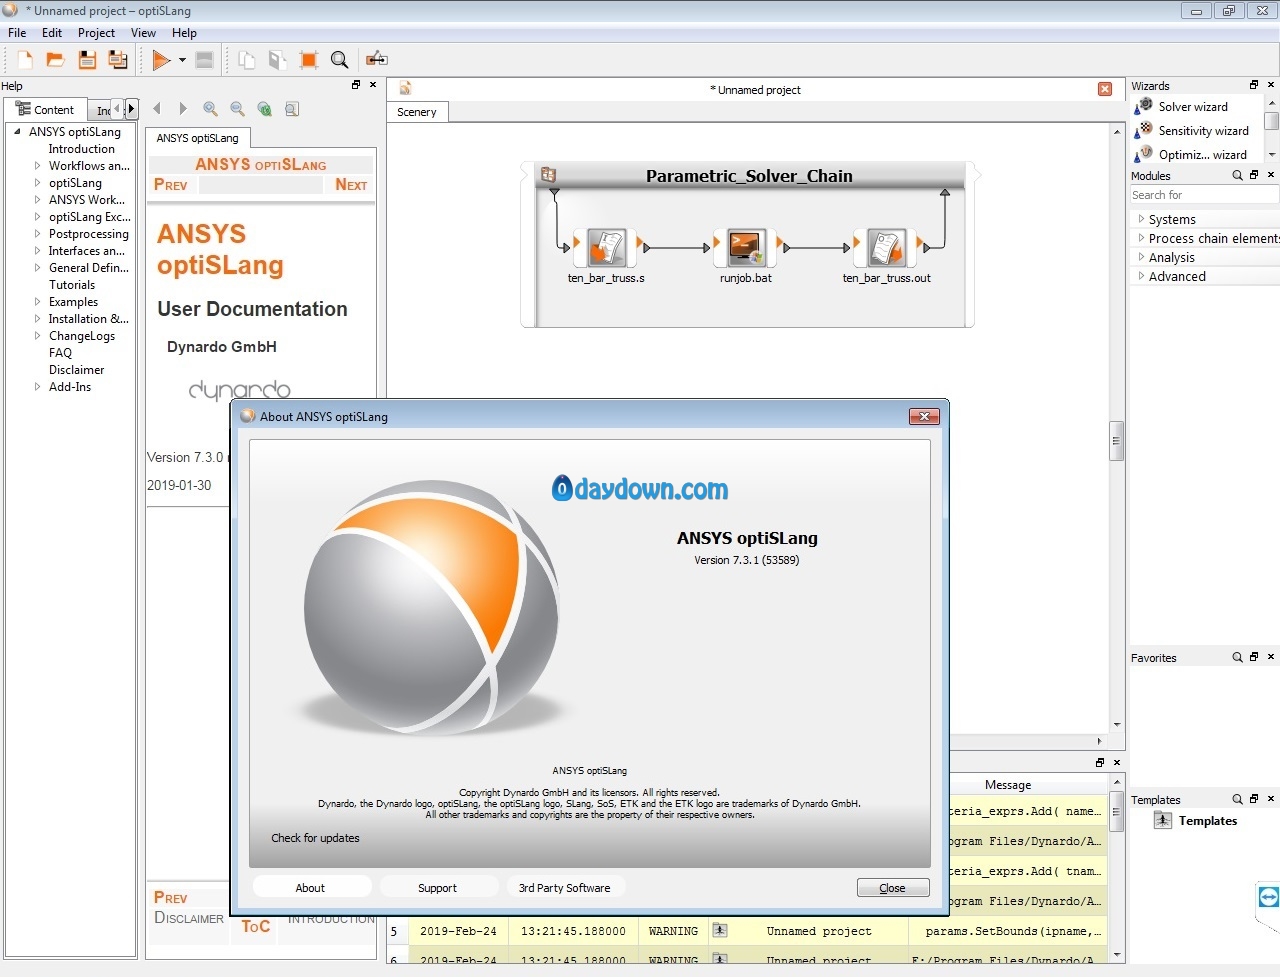Select the ten_bar_truss.s input node
Viewport: 1280px width, 977px height.
[606, 246]
